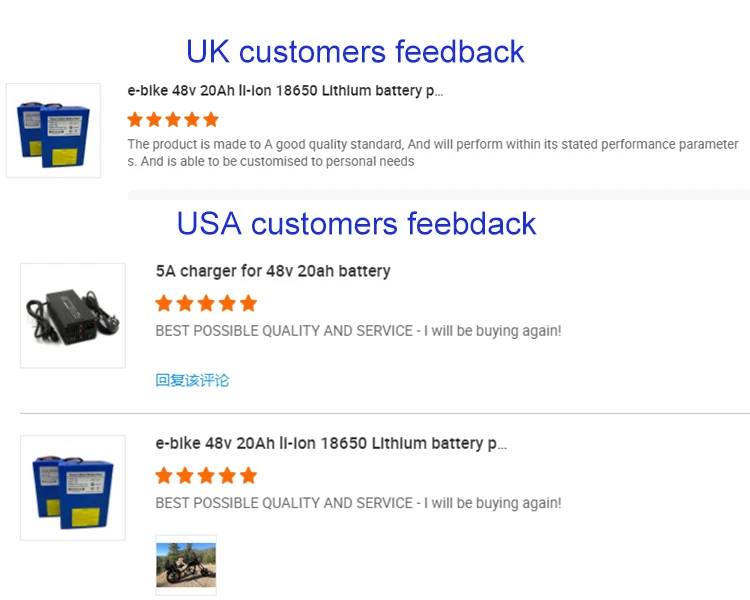The image size is (750, 600).
Task: Click the middle star of the 5A charger review
Action: [x=206, y=303]
